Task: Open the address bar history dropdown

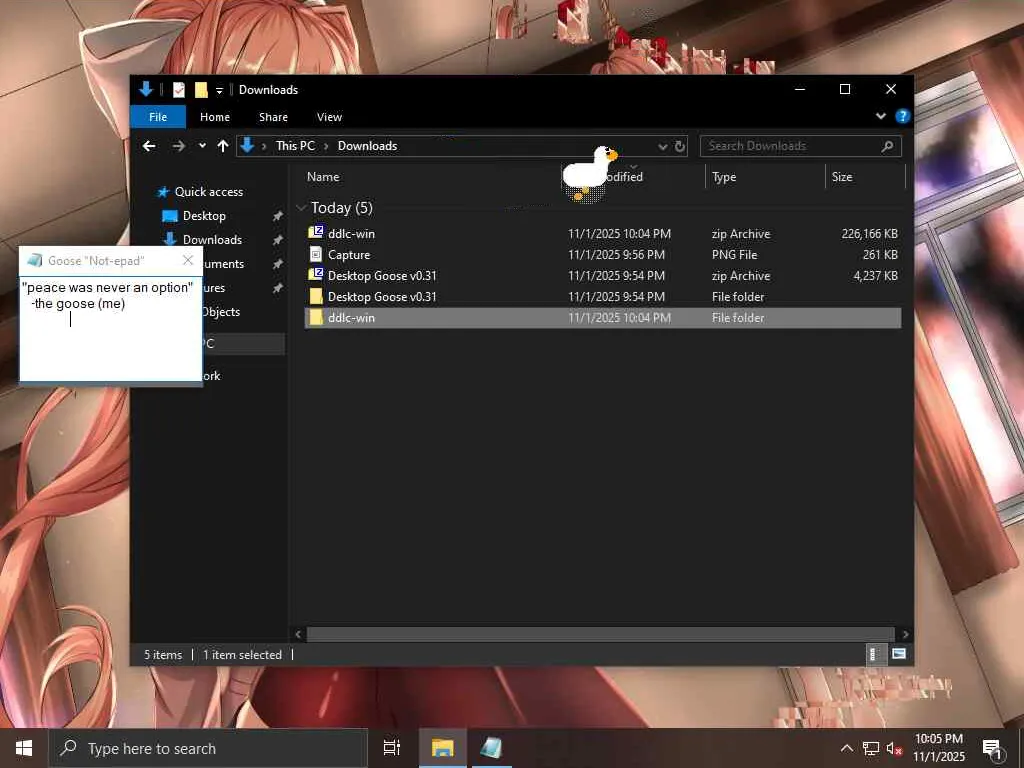Action: [662, 146]
